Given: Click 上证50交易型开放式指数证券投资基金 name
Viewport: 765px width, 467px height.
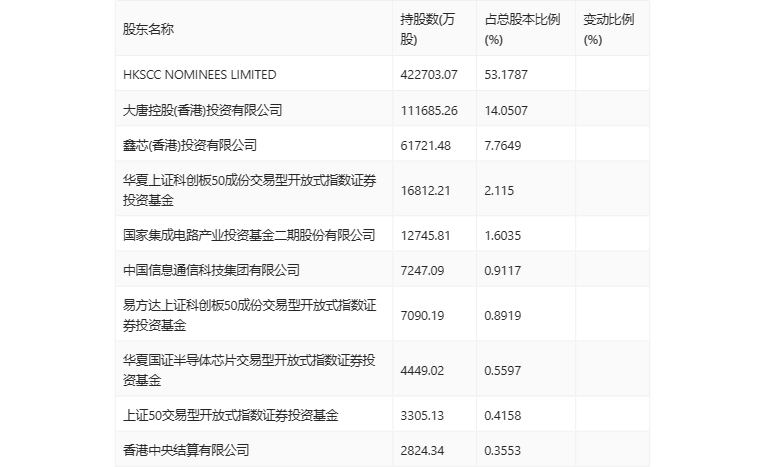Looking at the screenshot, I should coord(230,415).
